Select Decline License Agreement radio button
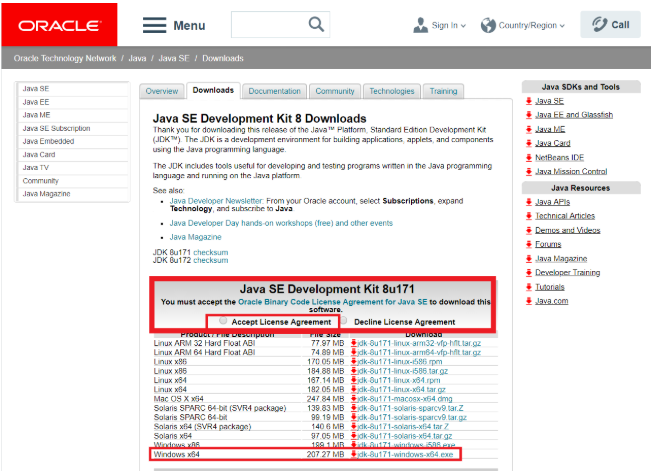652x476 pixels. click(x=343, y=321)
